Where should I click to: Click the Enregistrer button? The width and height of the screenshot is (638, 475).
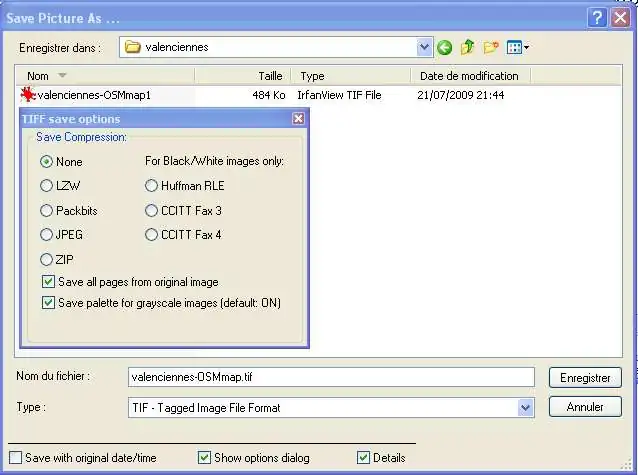click(x=585, y=377)
